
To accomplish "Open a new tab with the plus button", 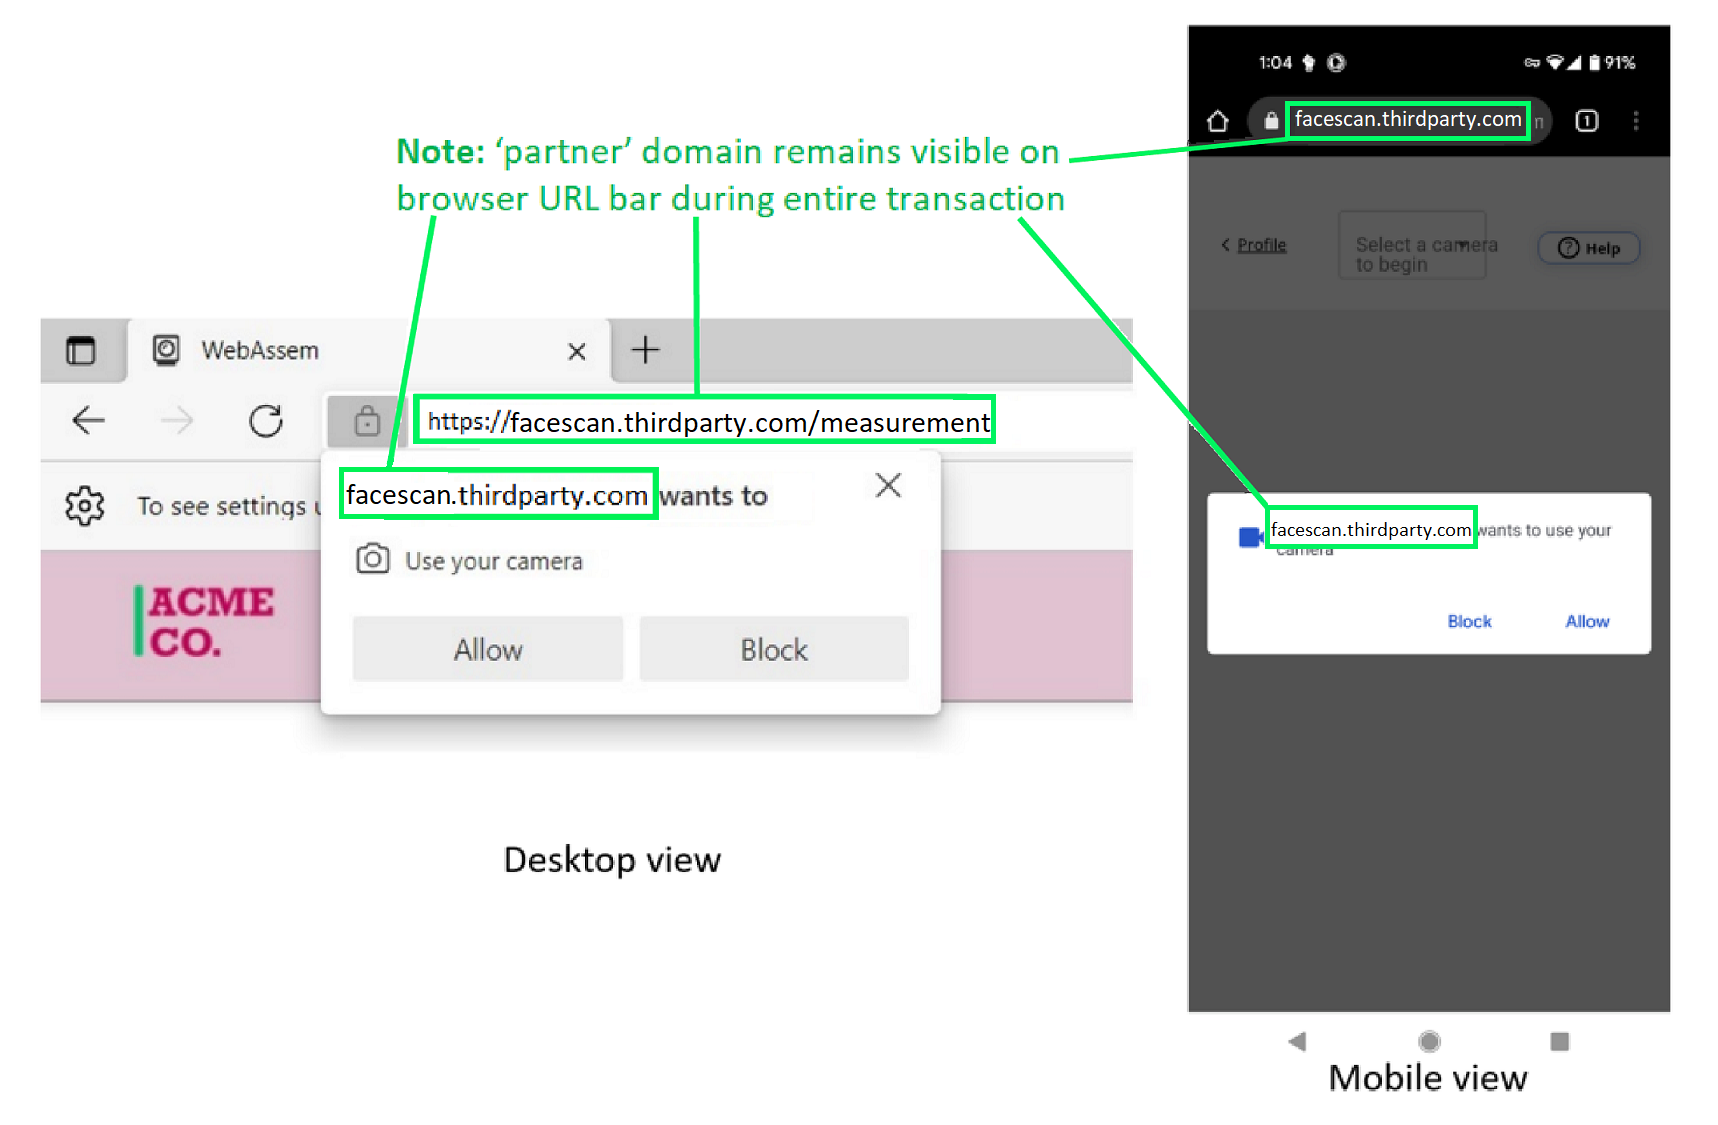I will click(645, 349).
